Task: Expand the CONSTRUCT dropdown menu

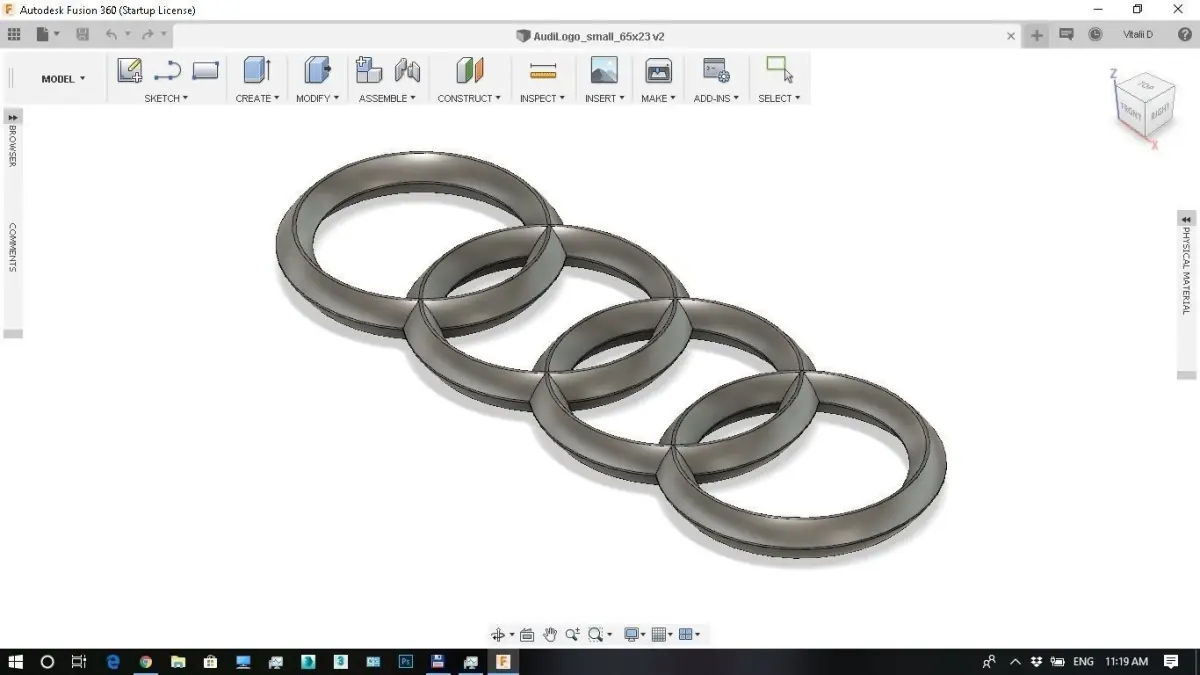Action: coord(469,98)
